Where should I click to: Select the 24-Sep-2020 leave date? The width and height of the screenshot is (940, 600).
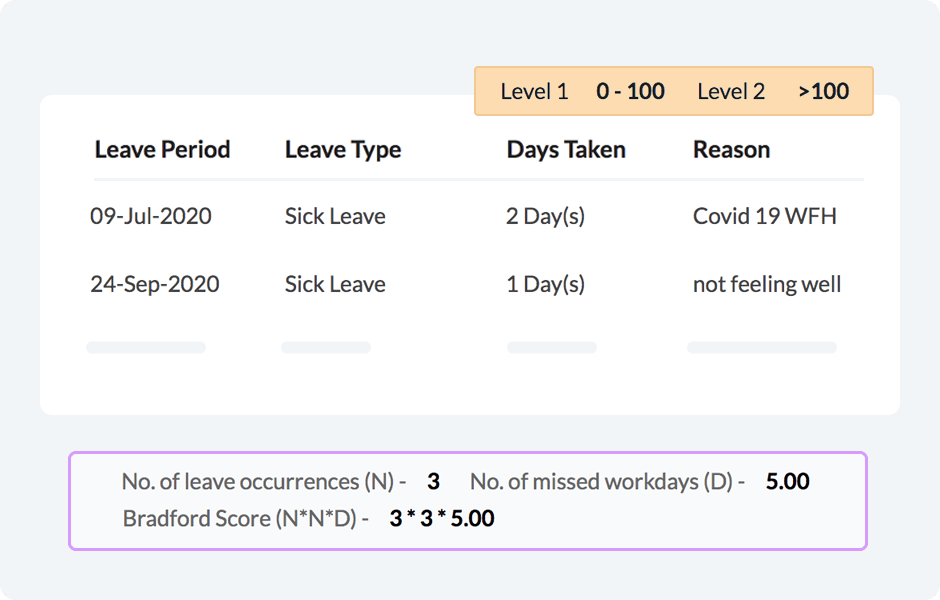[x=155, y=284]
